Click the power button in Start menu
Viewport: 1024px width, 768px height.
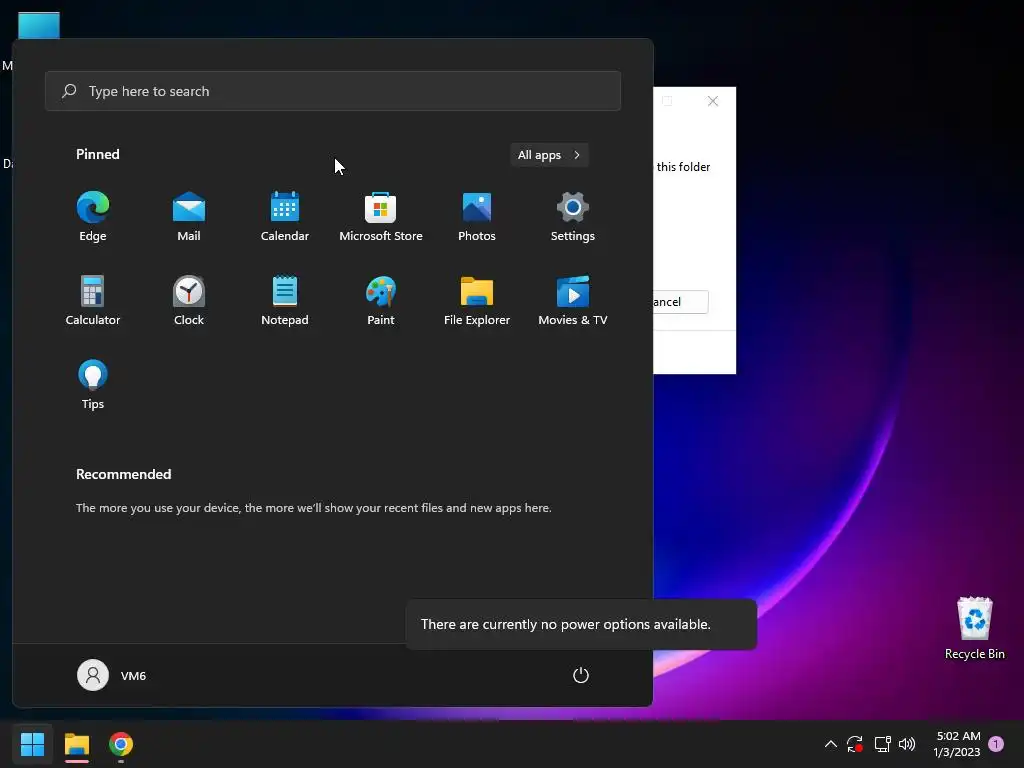pyautogui.click(x=581, y=675)
